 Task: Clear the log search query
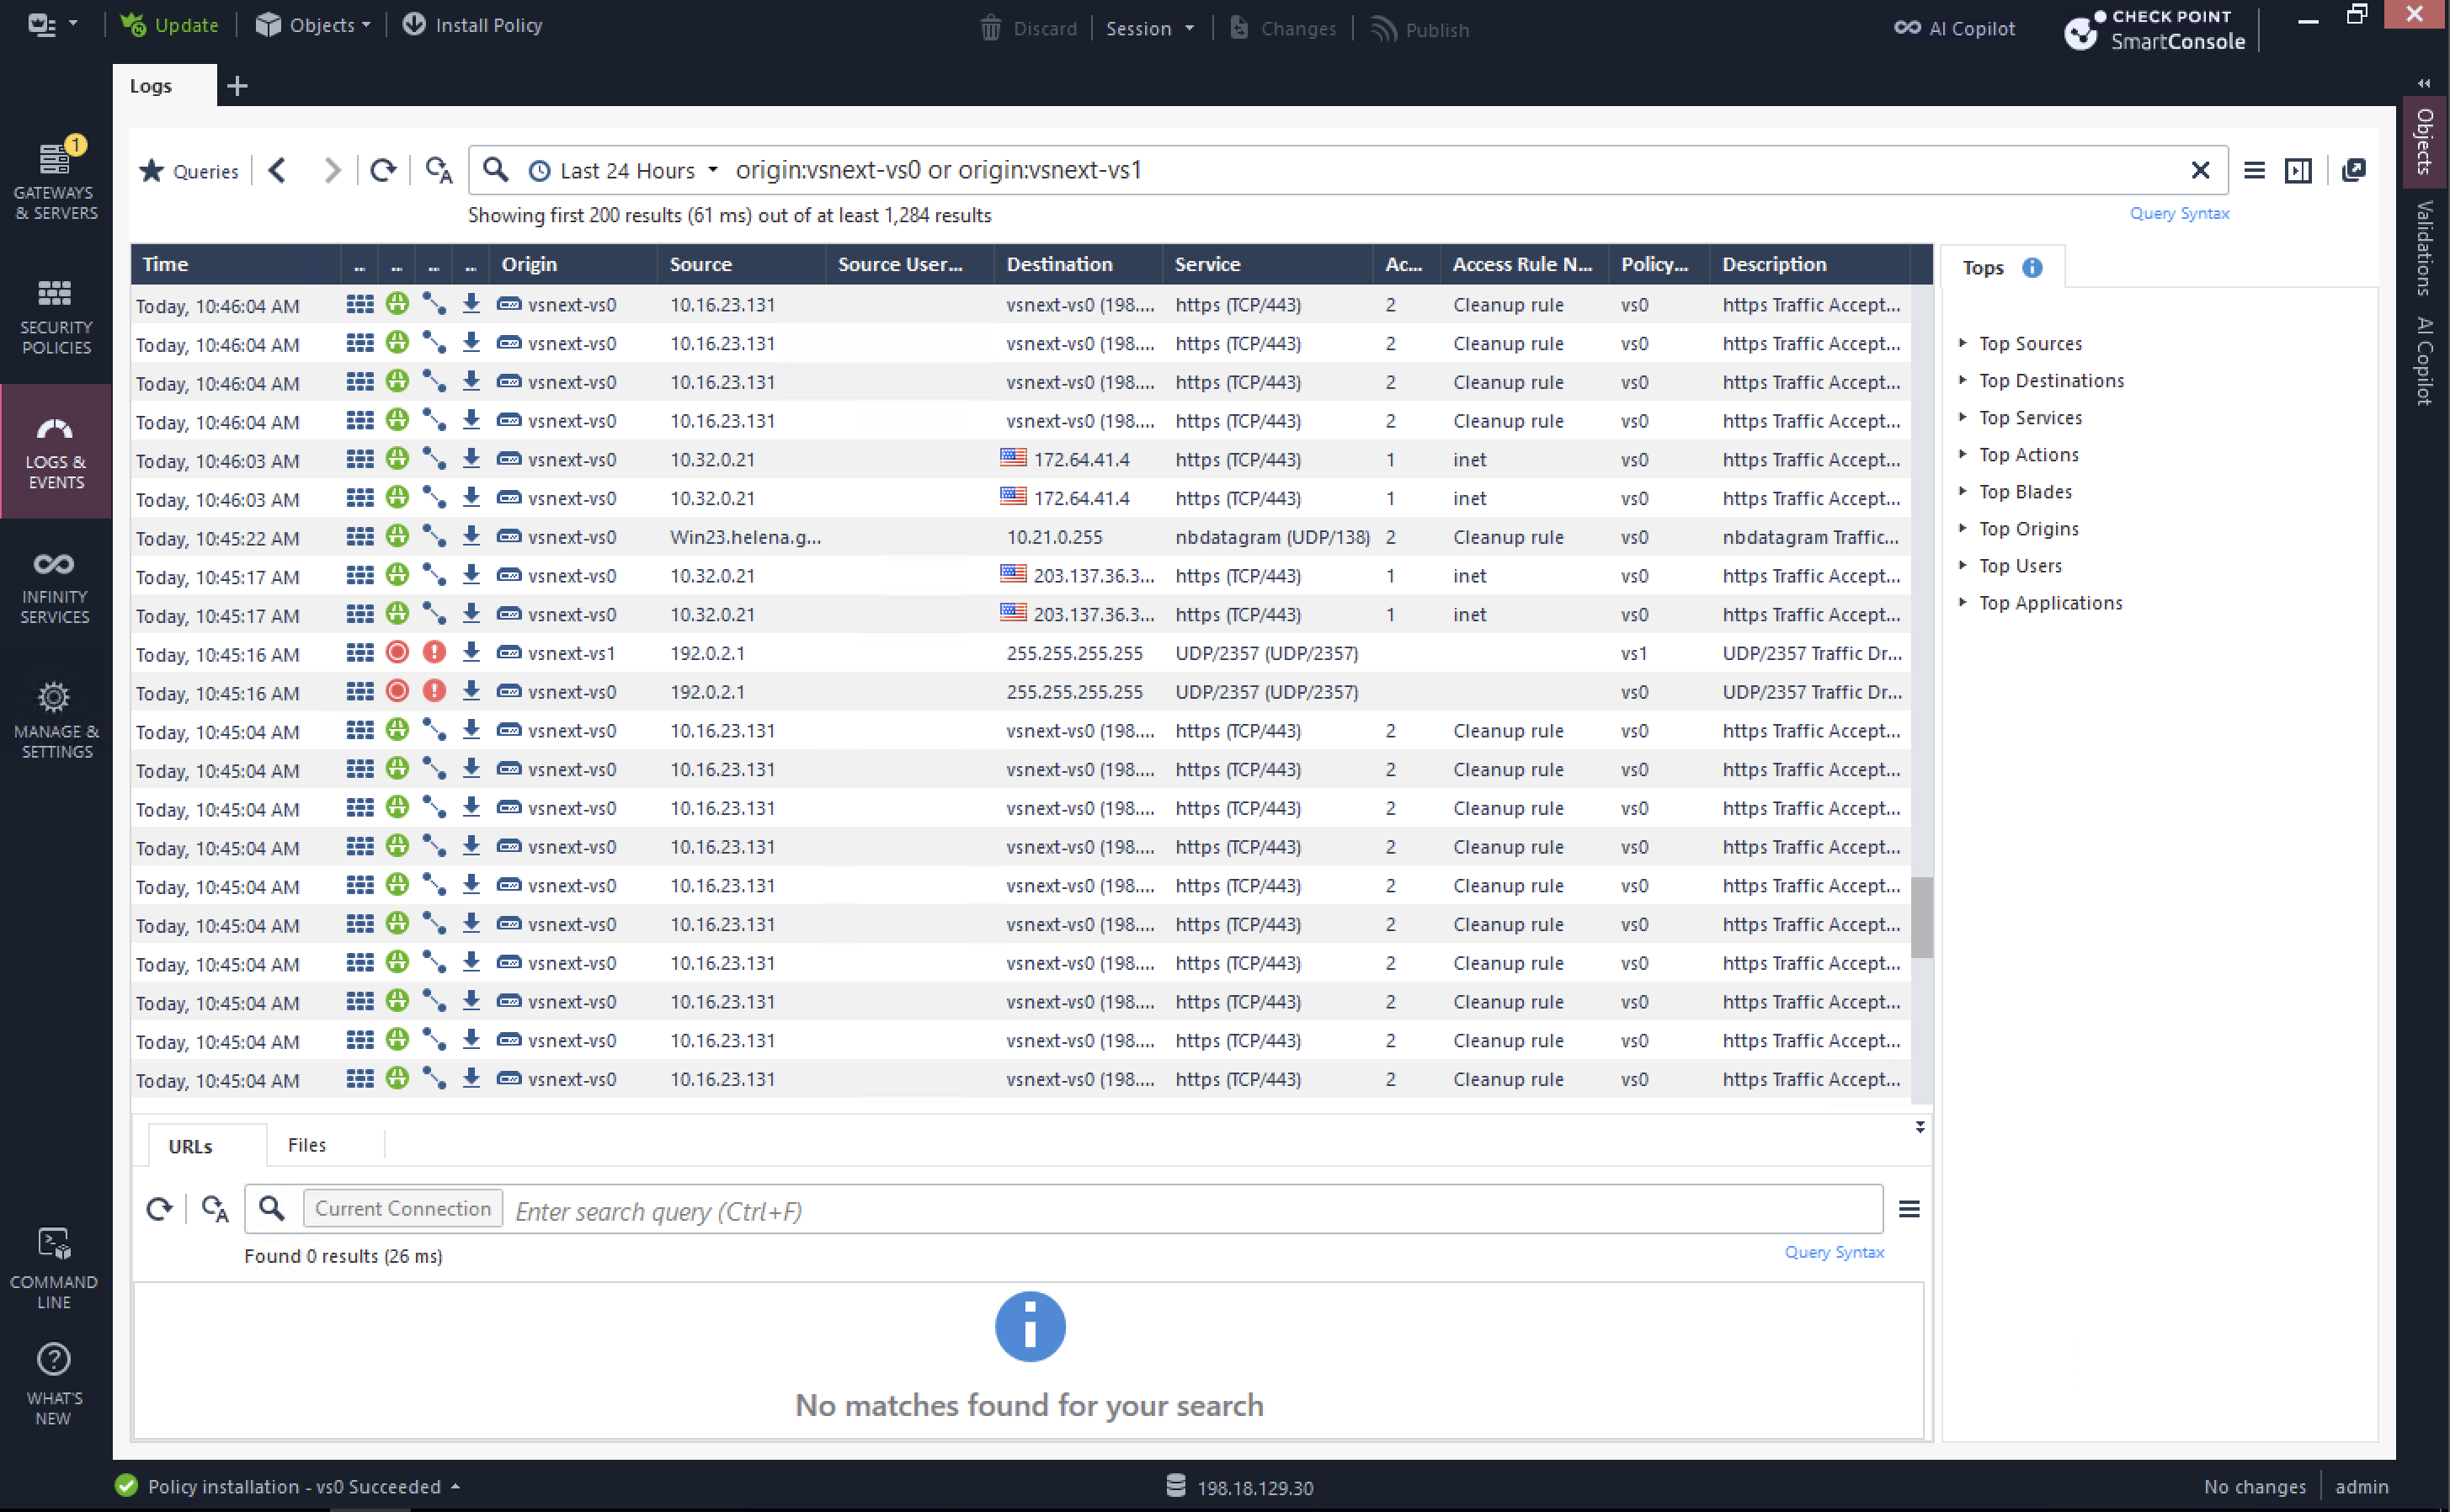[2199, 170]
